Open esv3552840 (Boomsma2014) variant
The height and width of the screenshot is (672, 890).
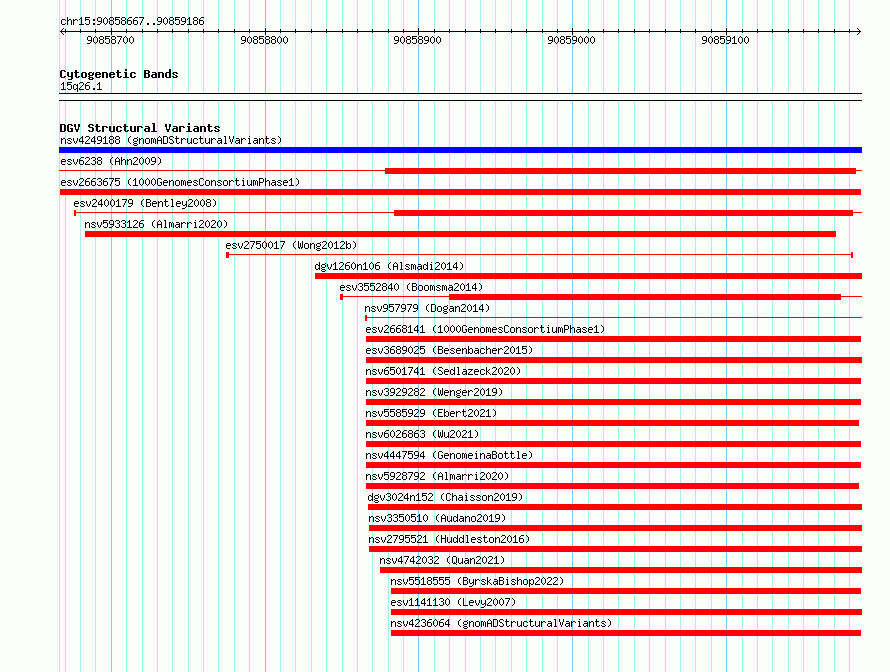point(411,287)
